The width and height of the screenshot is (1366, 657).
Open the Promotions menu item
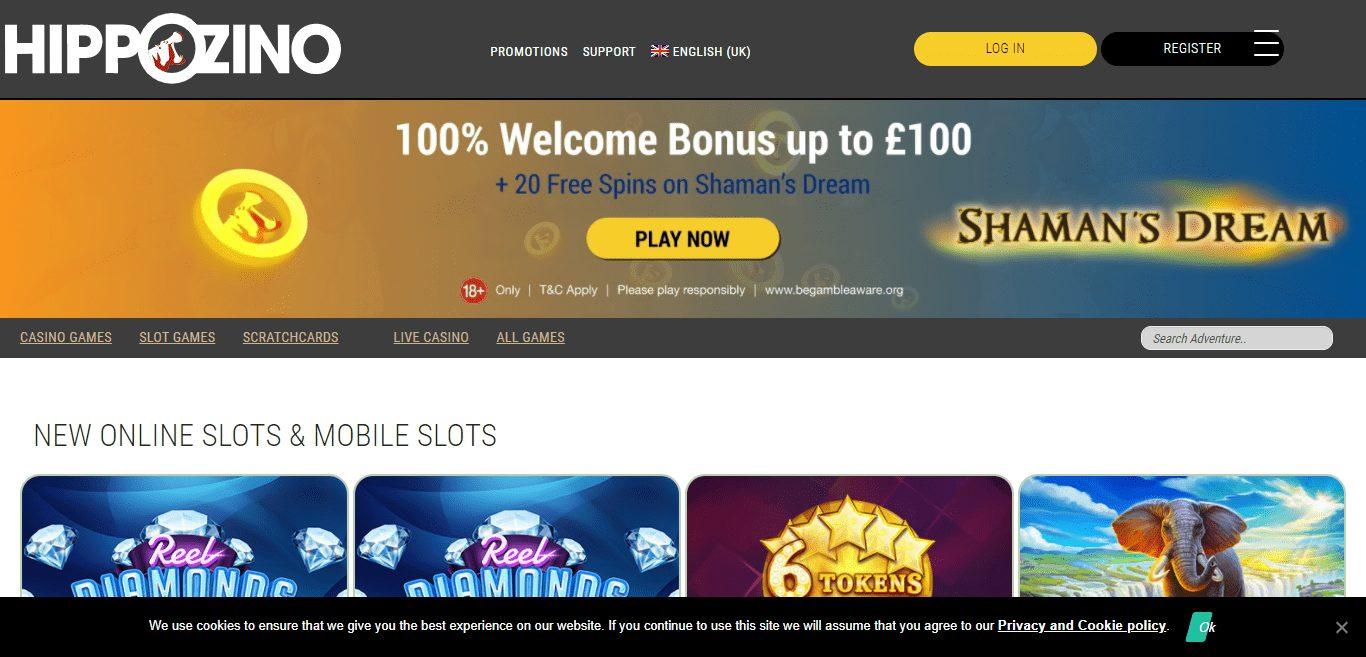[529, 51]
